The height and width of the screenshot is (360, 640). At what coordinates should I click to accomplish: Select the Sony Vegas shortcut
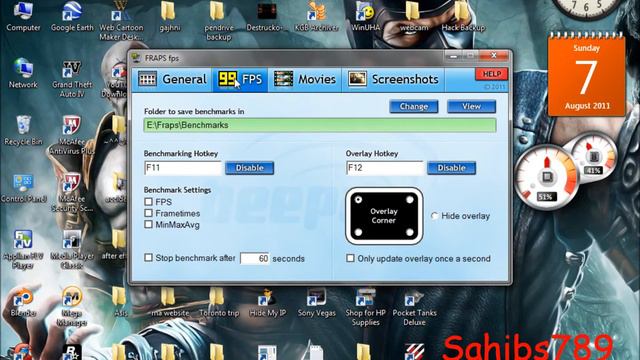tap(316, 302)
